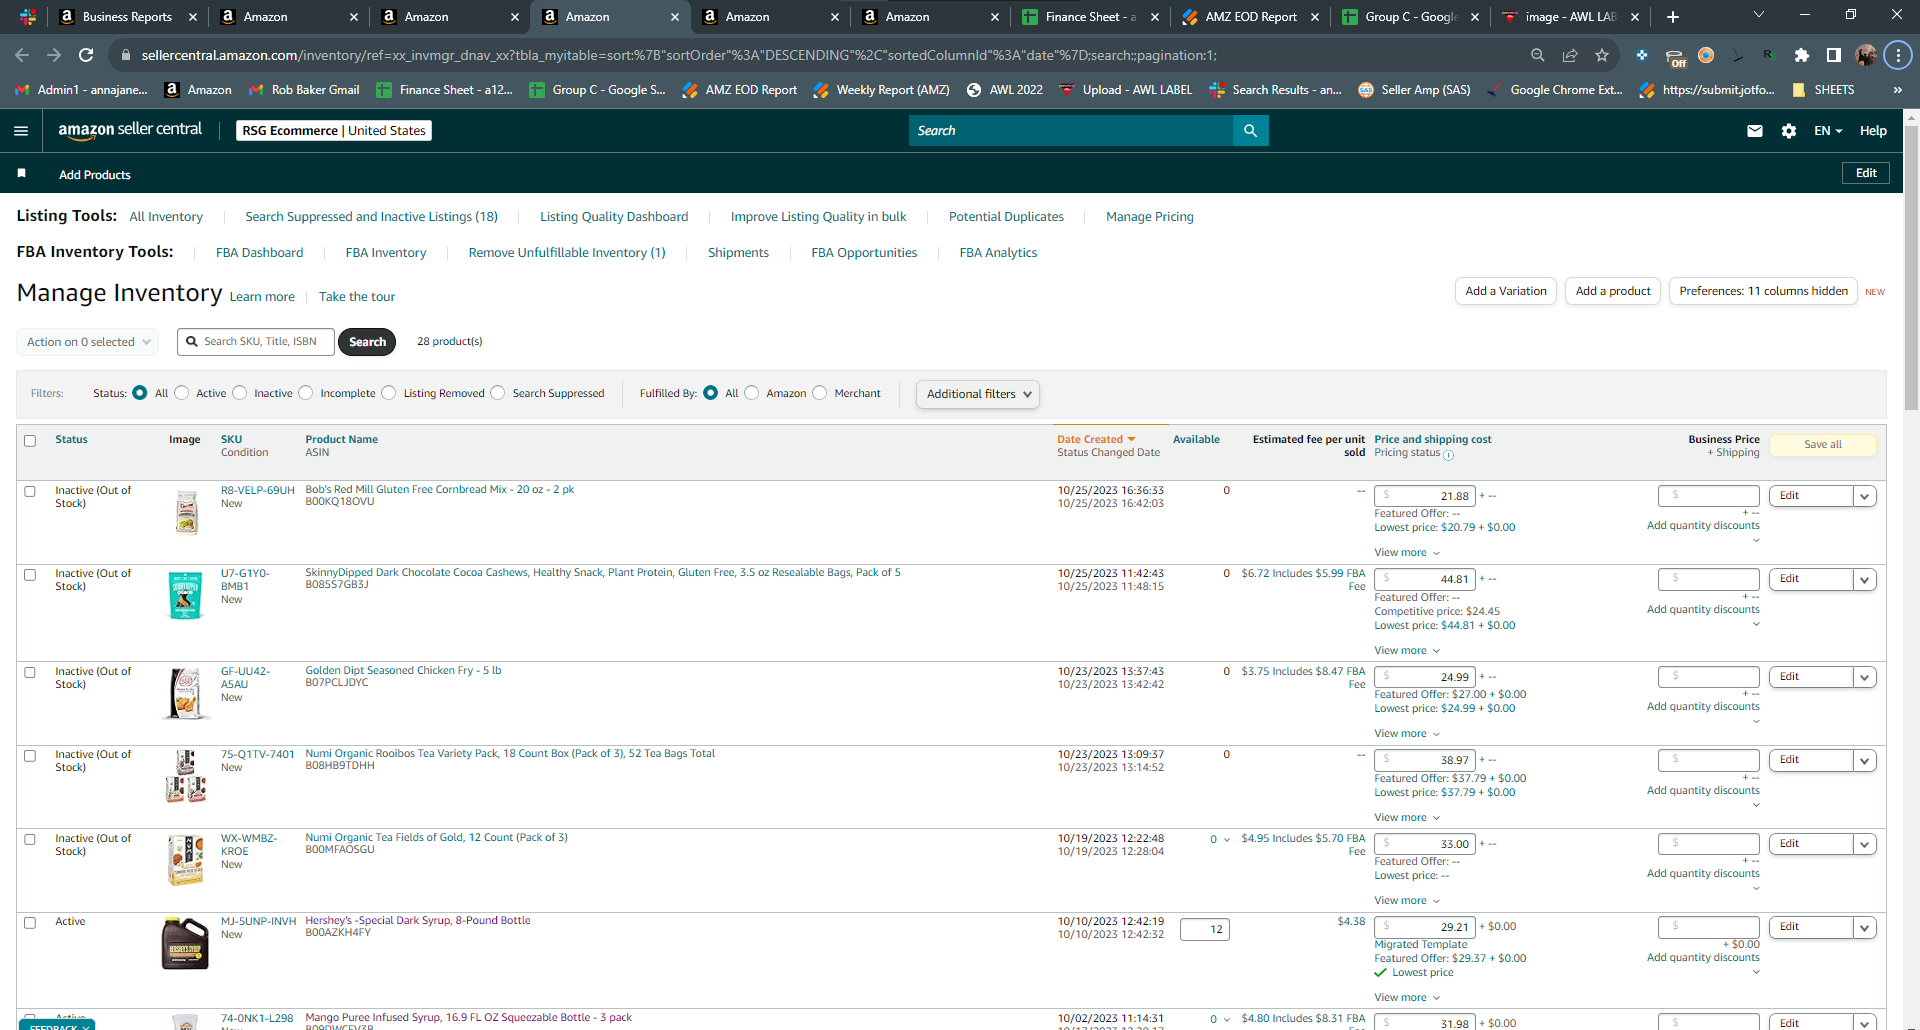Click the price field showing 21.88

click(1425, 496)
